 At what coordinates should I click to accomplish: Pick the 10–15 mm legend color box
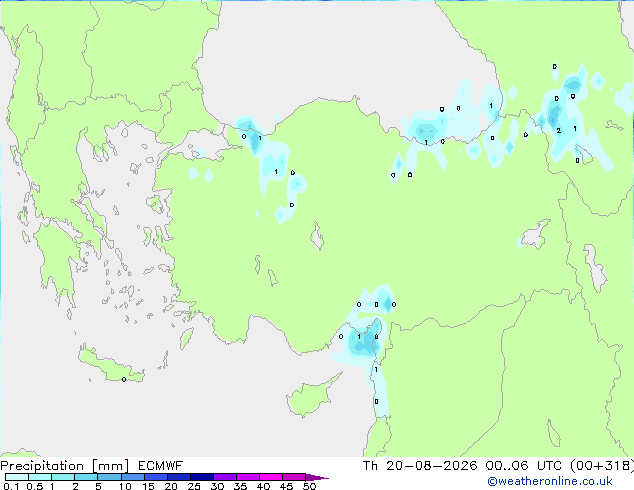pos(133,477)
